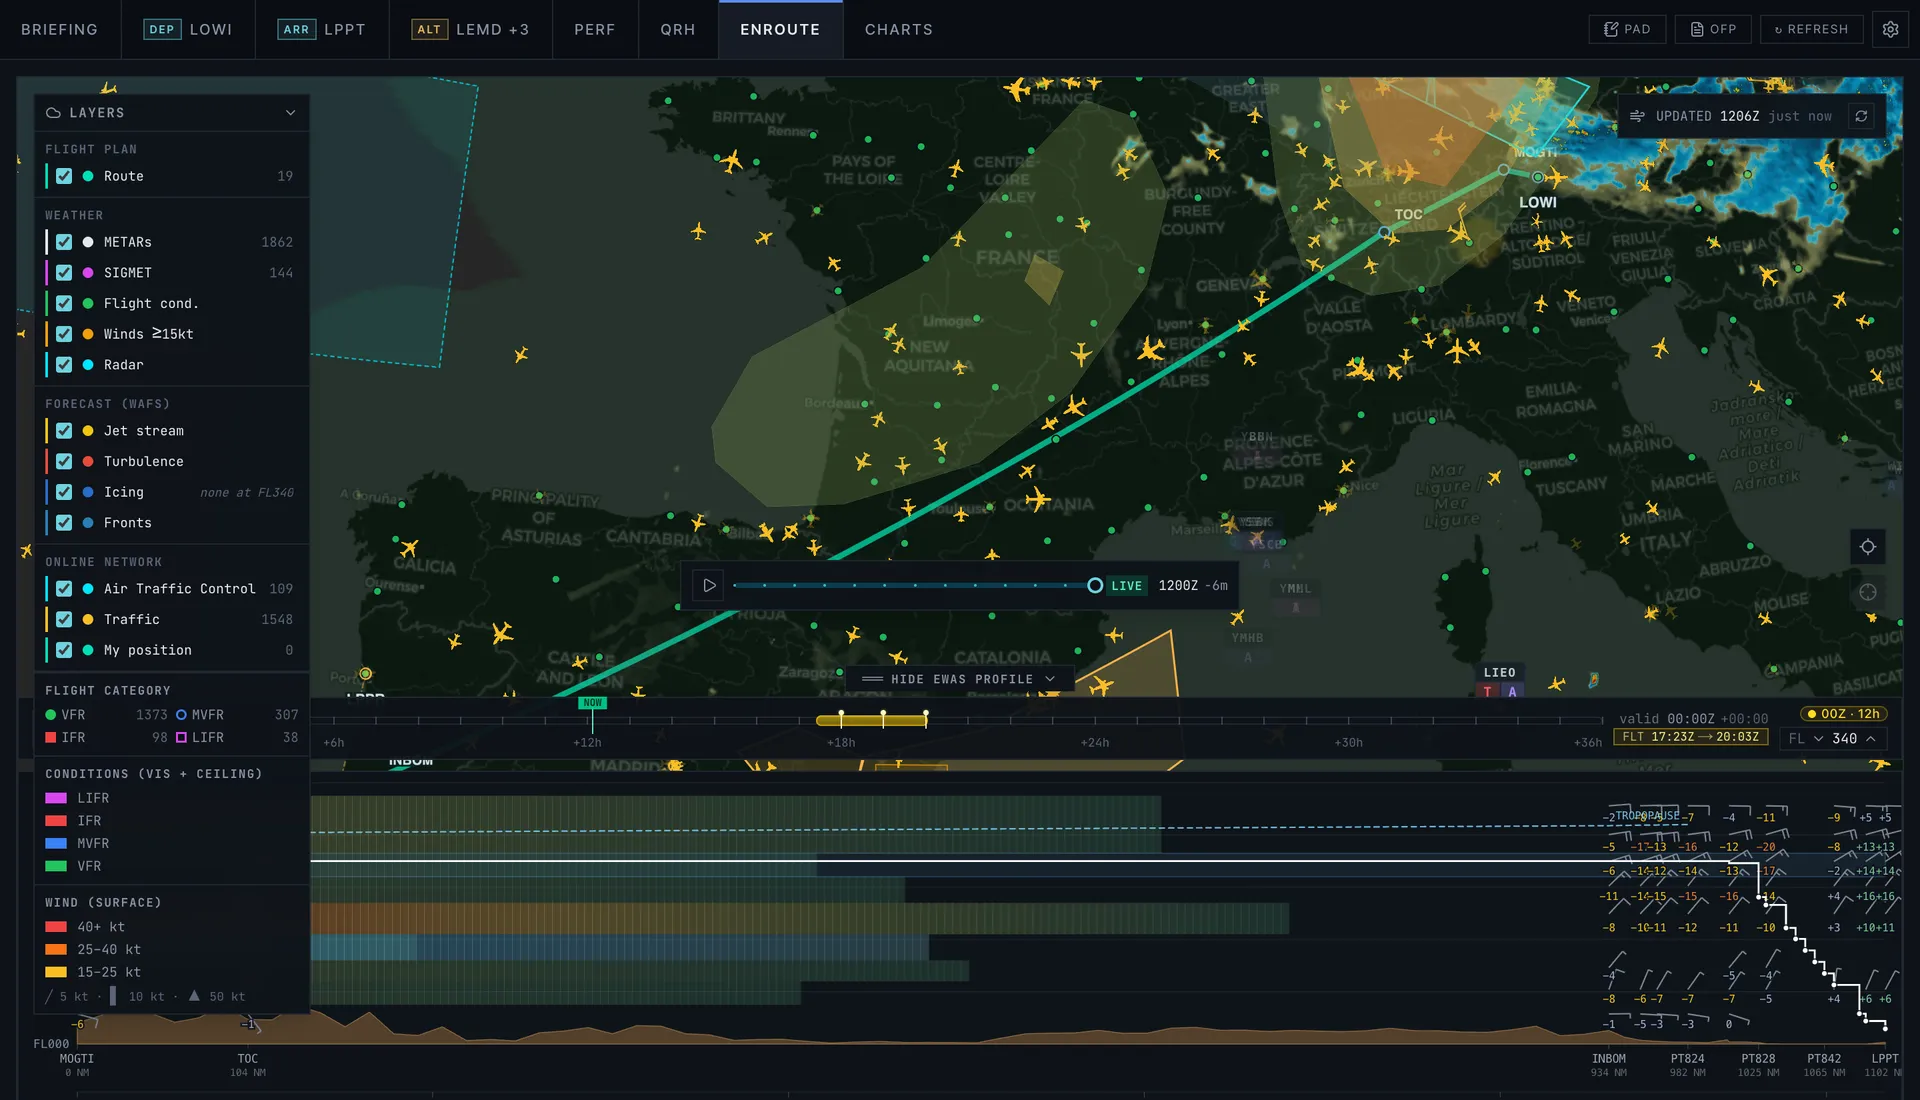Disable the Winds ≥15kt layer
1920x1100 pixels.
(x=64, y=334)
